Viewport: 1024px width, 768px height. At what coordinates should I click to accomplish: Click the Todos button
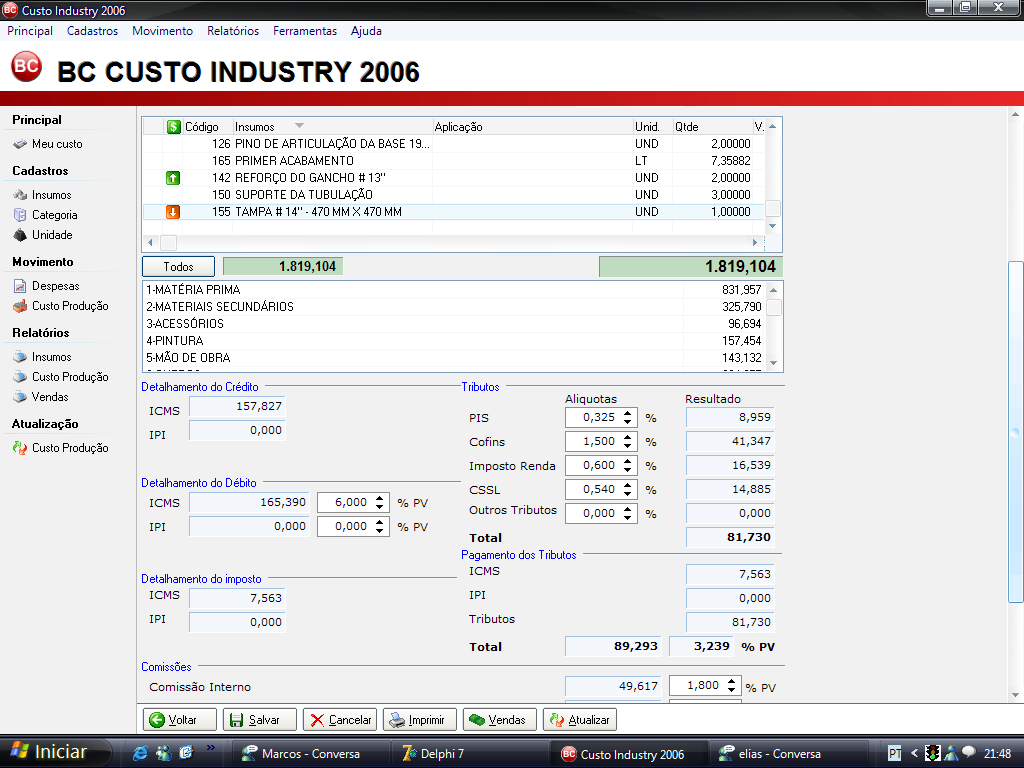178,267
